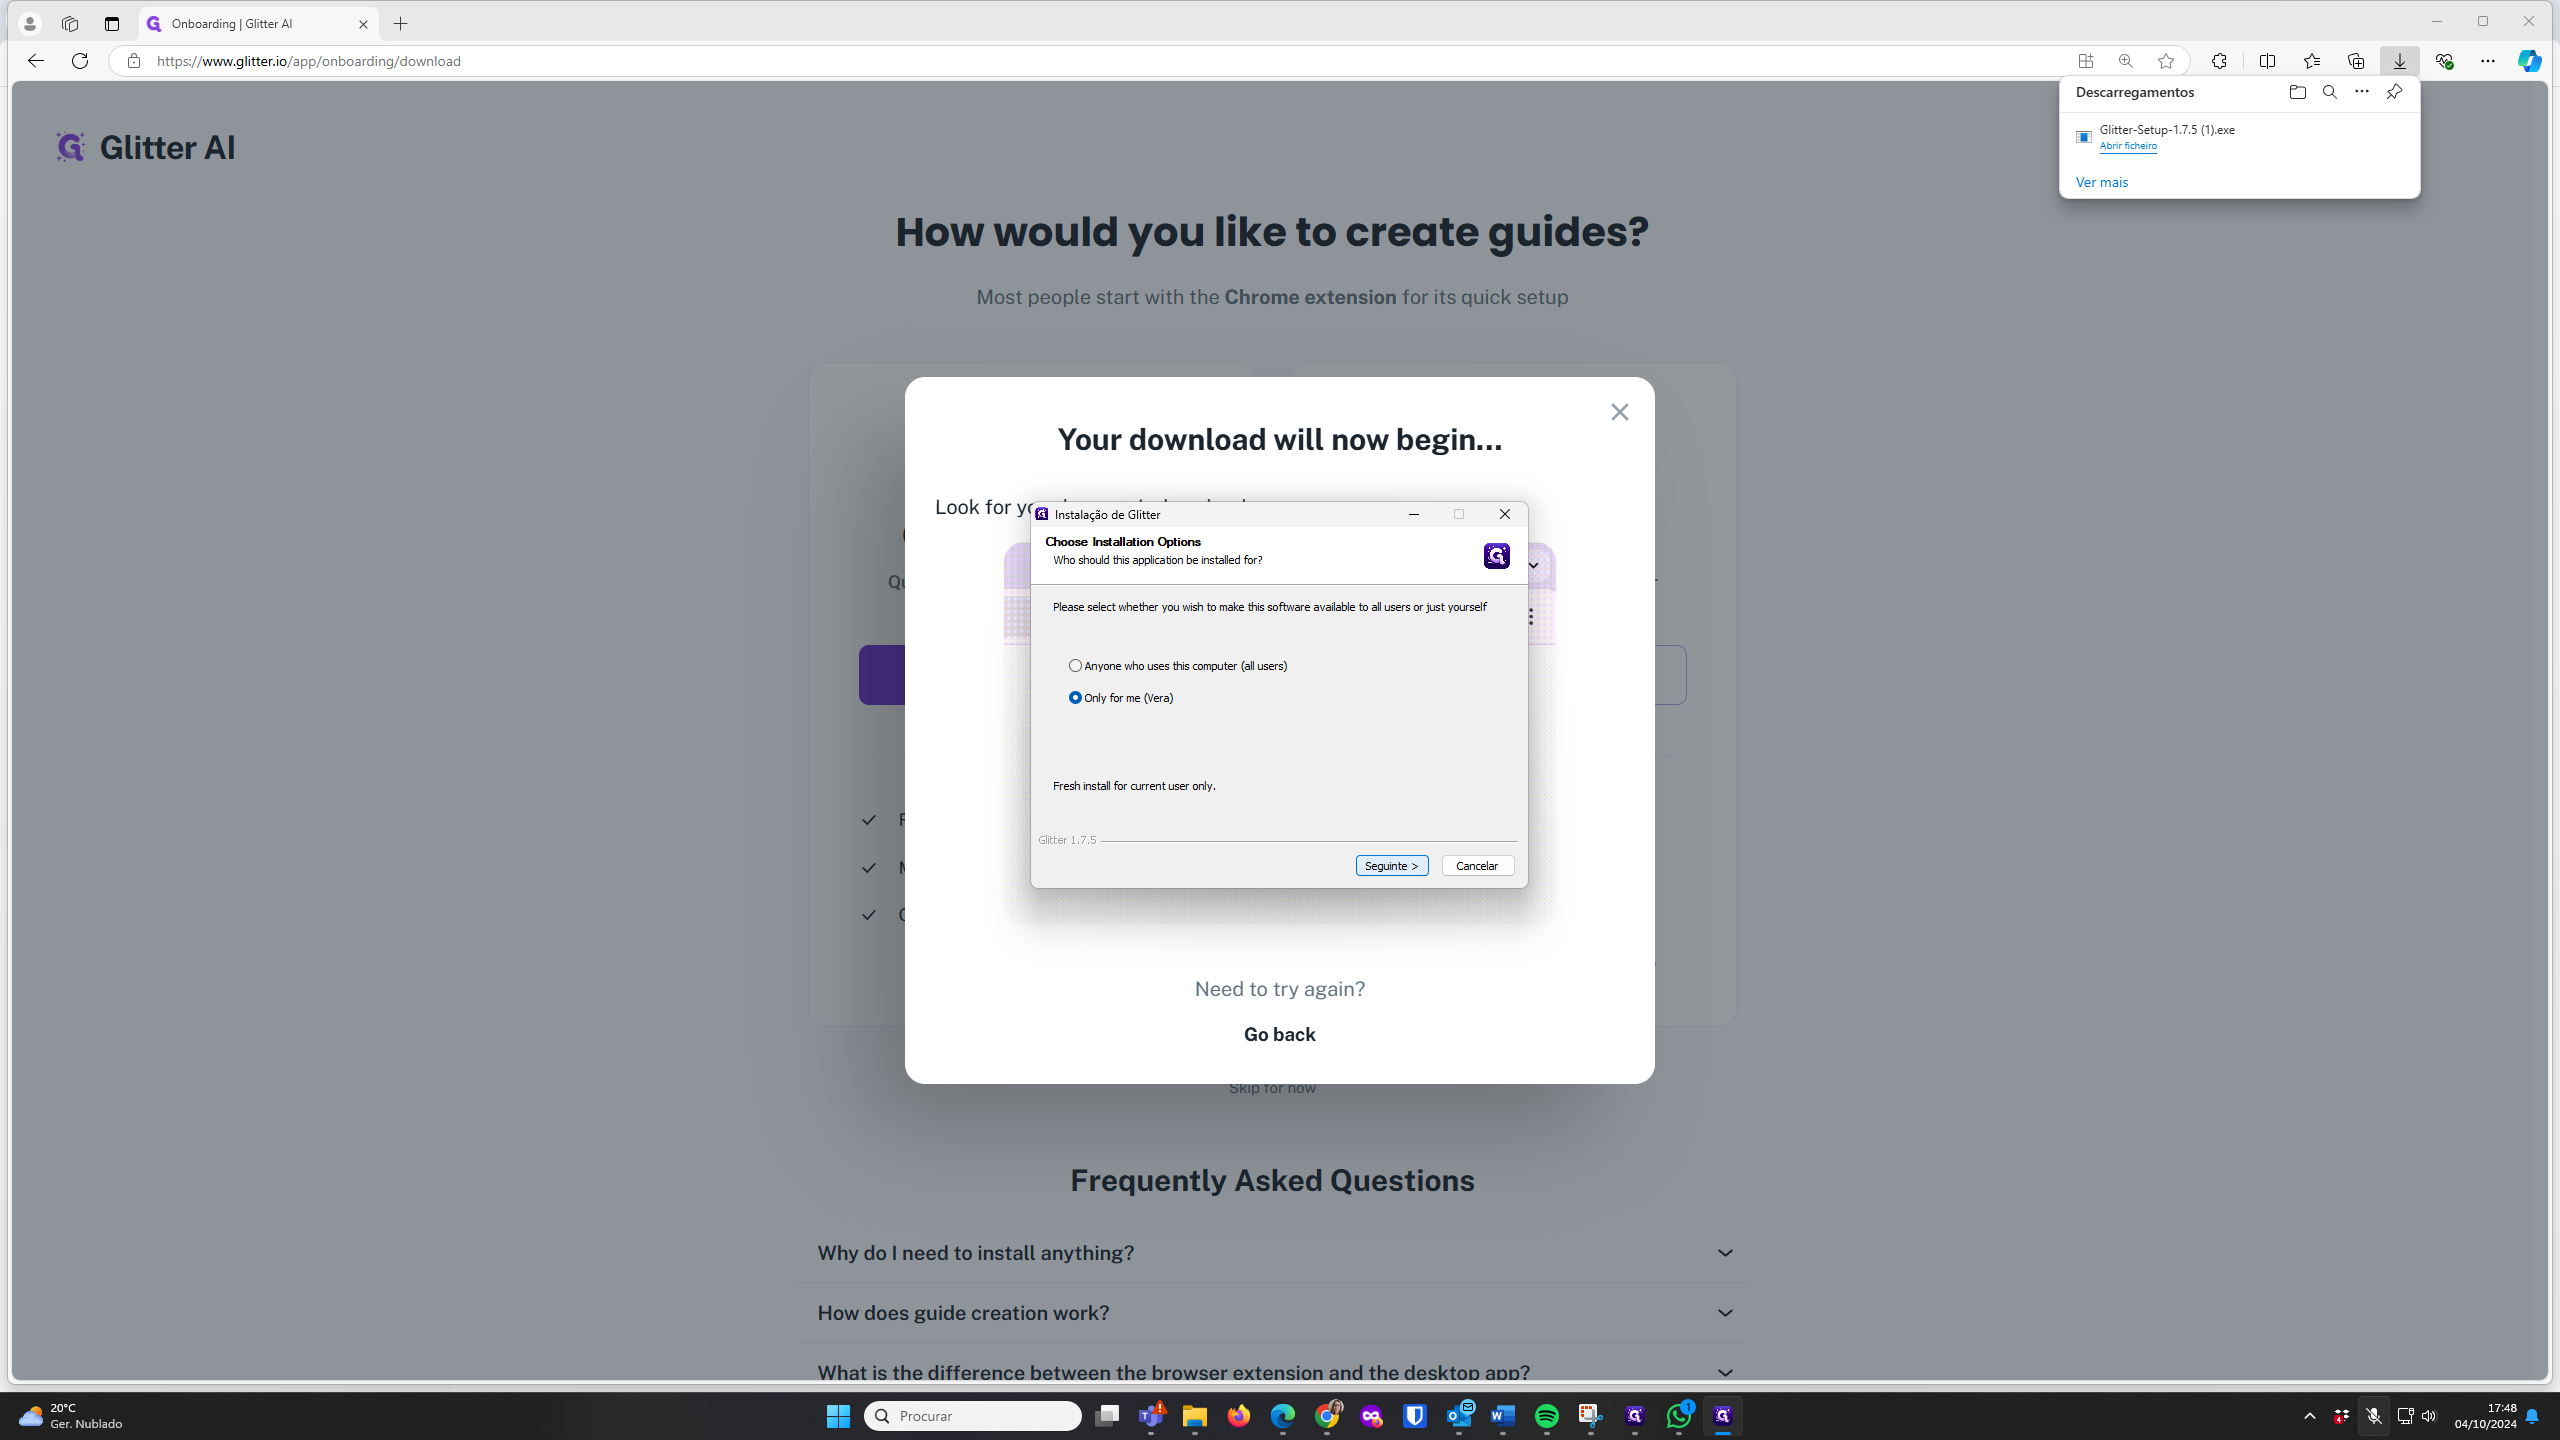This screenshot has width=2560, height=1440.
Task: Open Edge settings and more menu
Action: [2488, 61]
